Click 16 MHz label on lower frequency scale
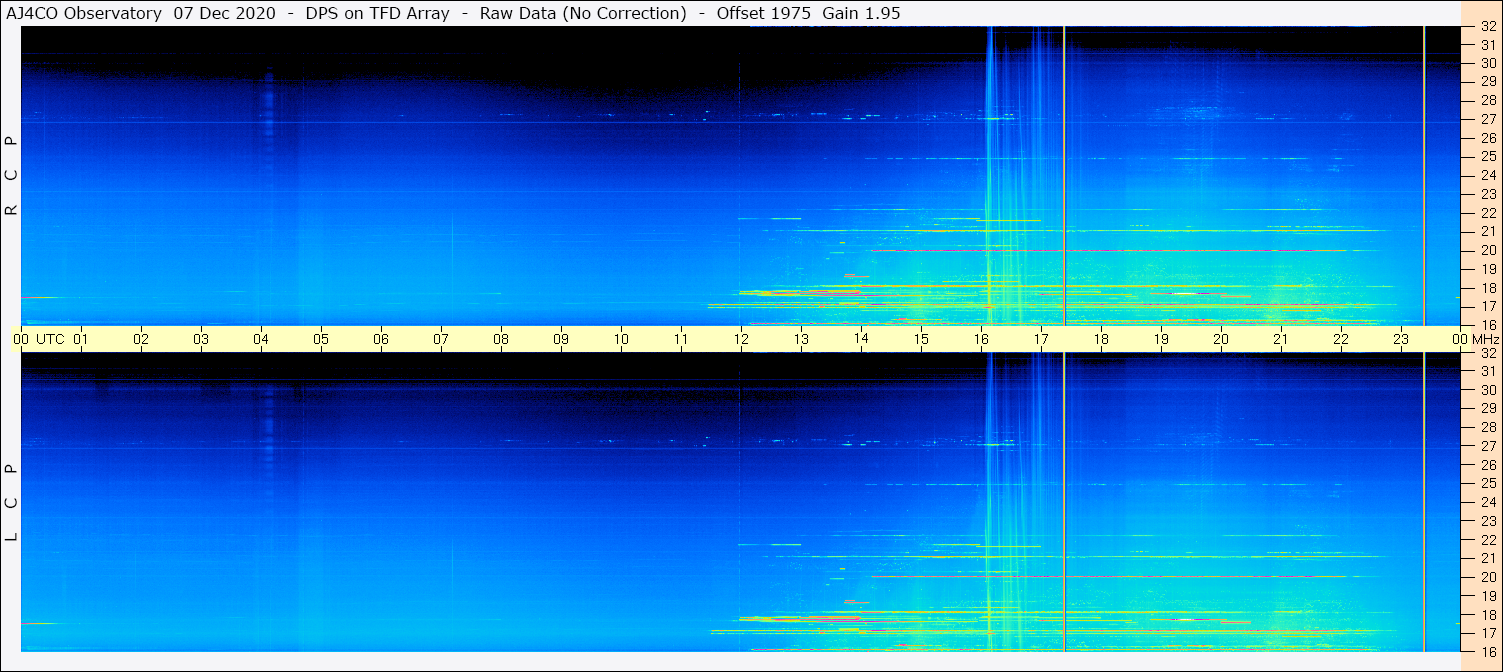 (x=1487, y=651)
